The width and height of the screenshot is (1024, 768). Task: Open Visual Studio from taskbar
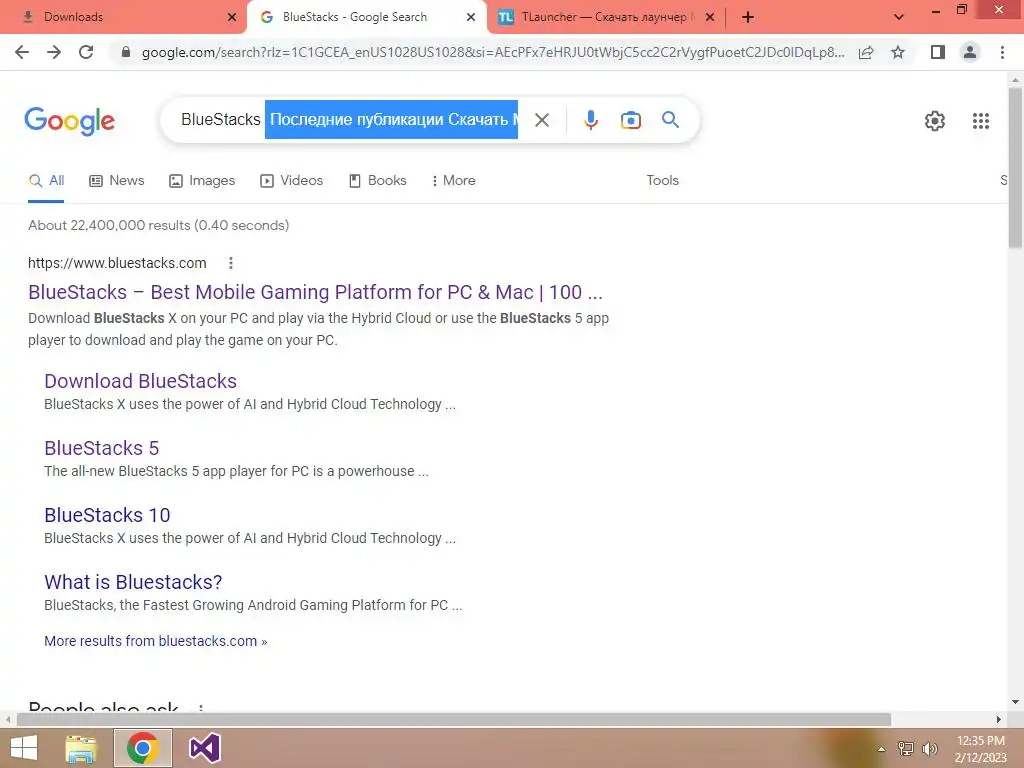[x=204, y=748]
